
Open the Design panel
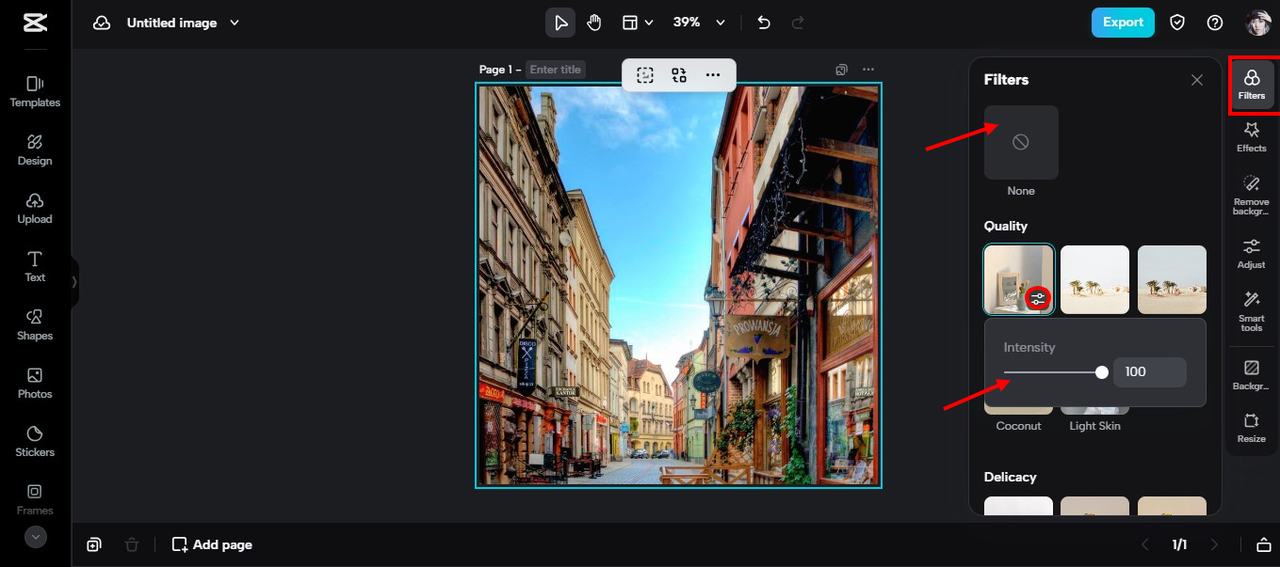[35, 150]
